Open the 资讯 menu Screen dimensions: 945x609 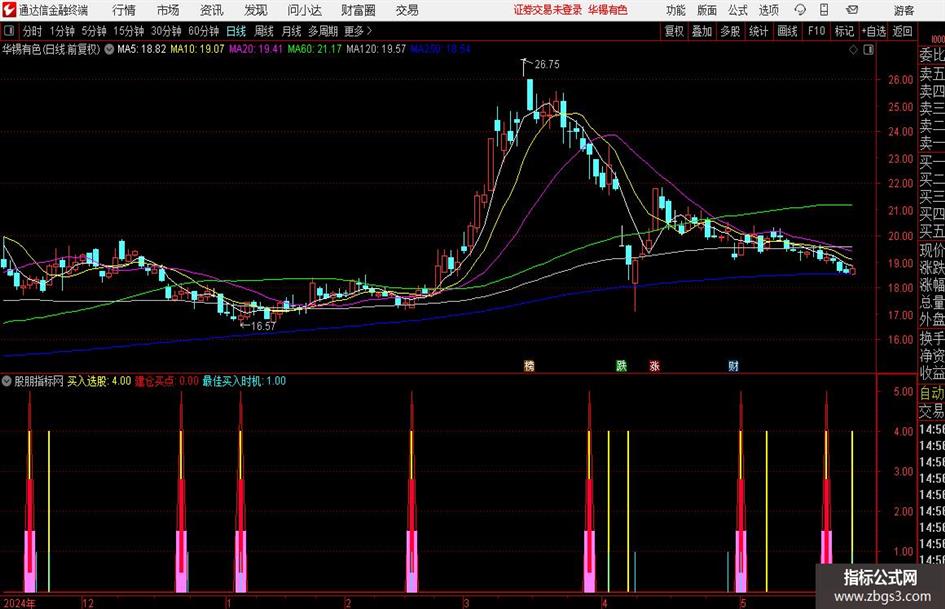(212, 10)
